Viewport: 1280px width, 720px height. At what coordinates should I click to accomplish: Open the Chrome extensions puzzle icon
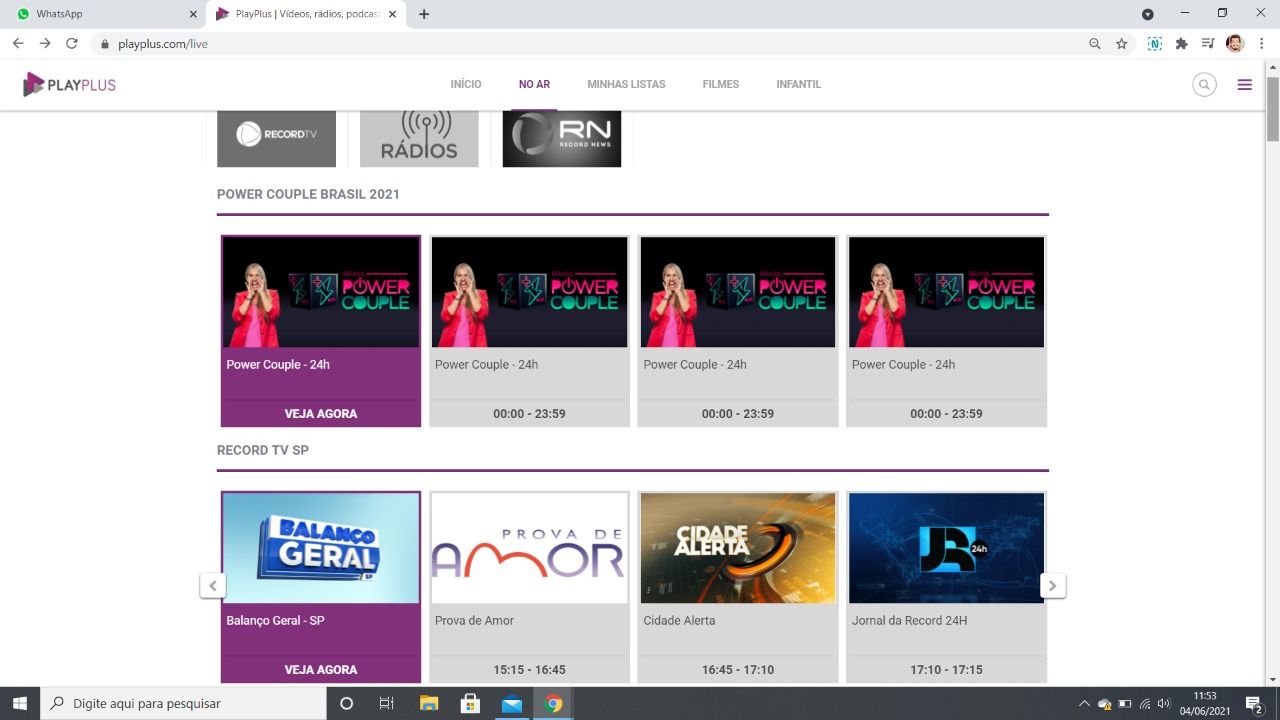click(x=1181, y=44)
